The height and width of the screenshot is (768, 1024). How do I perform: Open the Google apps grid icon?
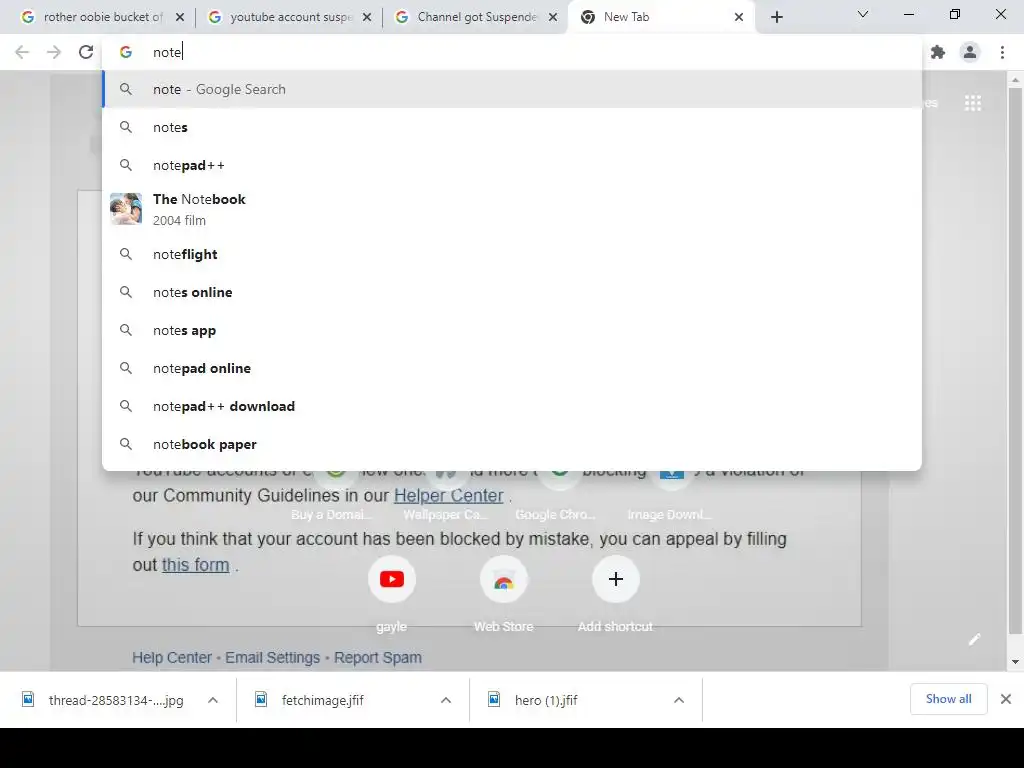click(972, 103)
